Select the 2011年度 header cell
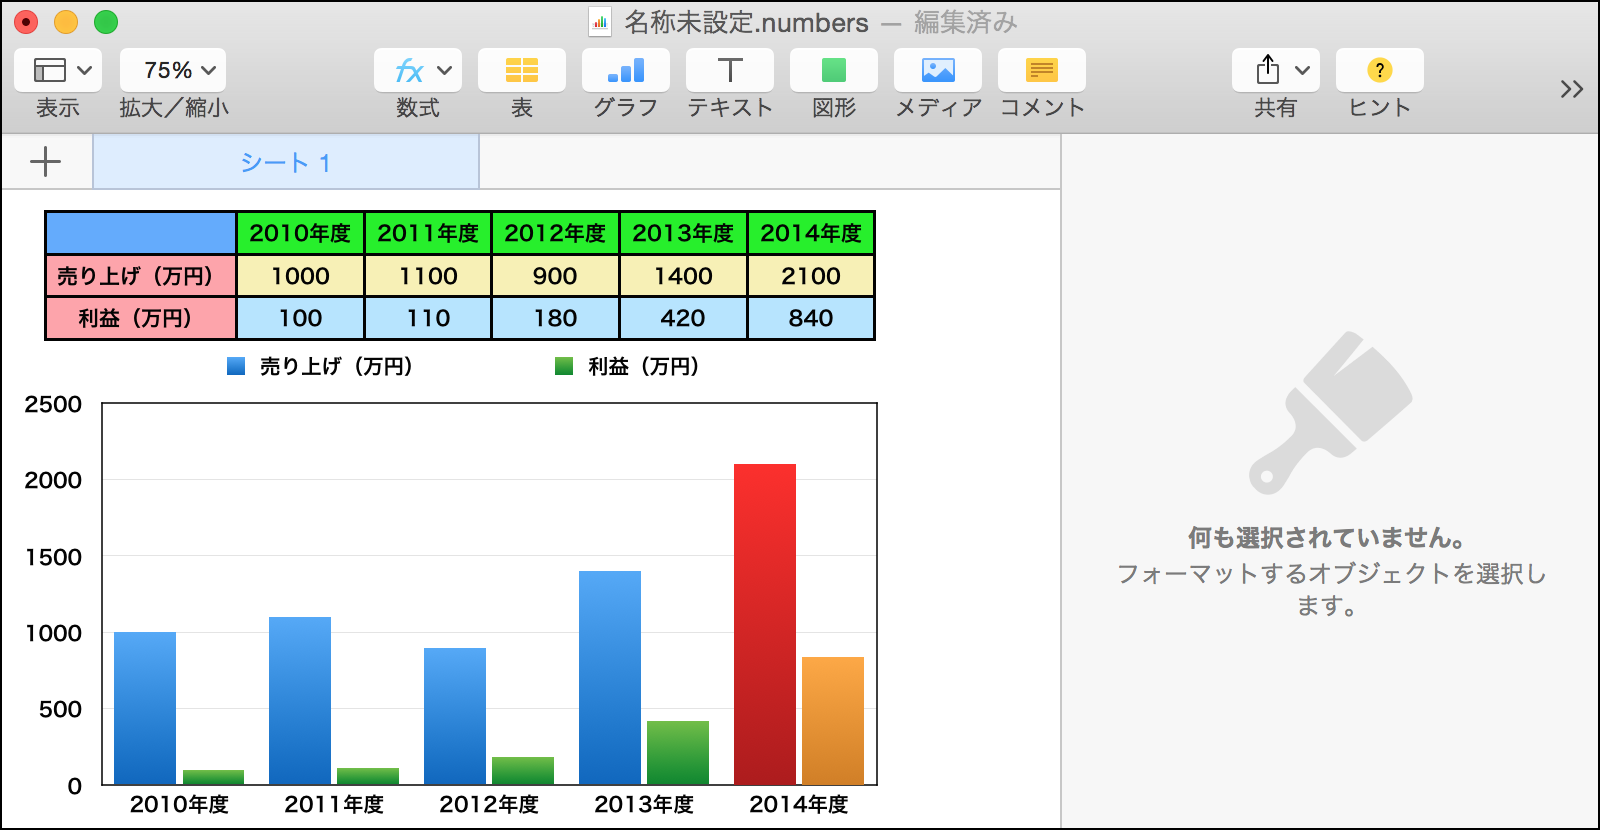The width and height of the screenshot is (1600, 830). pyautogui.click(x=428, y=233)
